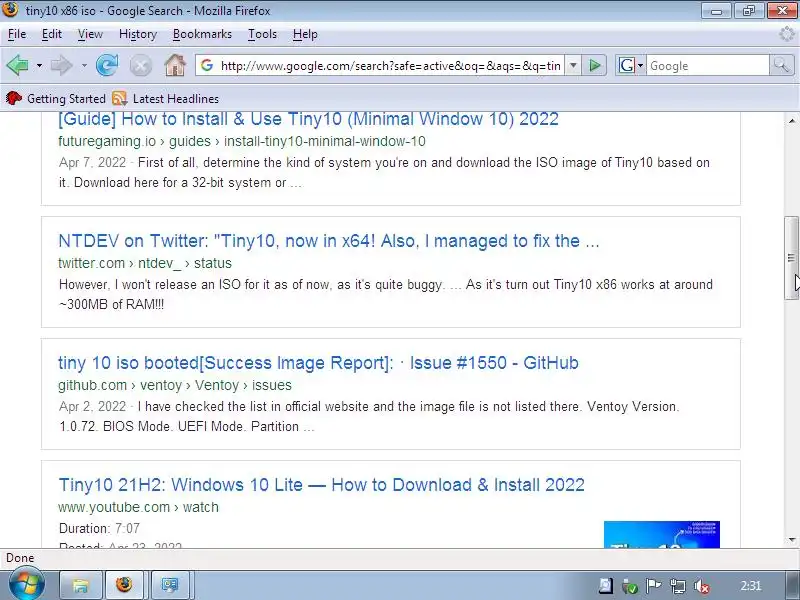Click the Done status bar text
Image resolution: width=800 pixels, height=600 pixels.
20,558
